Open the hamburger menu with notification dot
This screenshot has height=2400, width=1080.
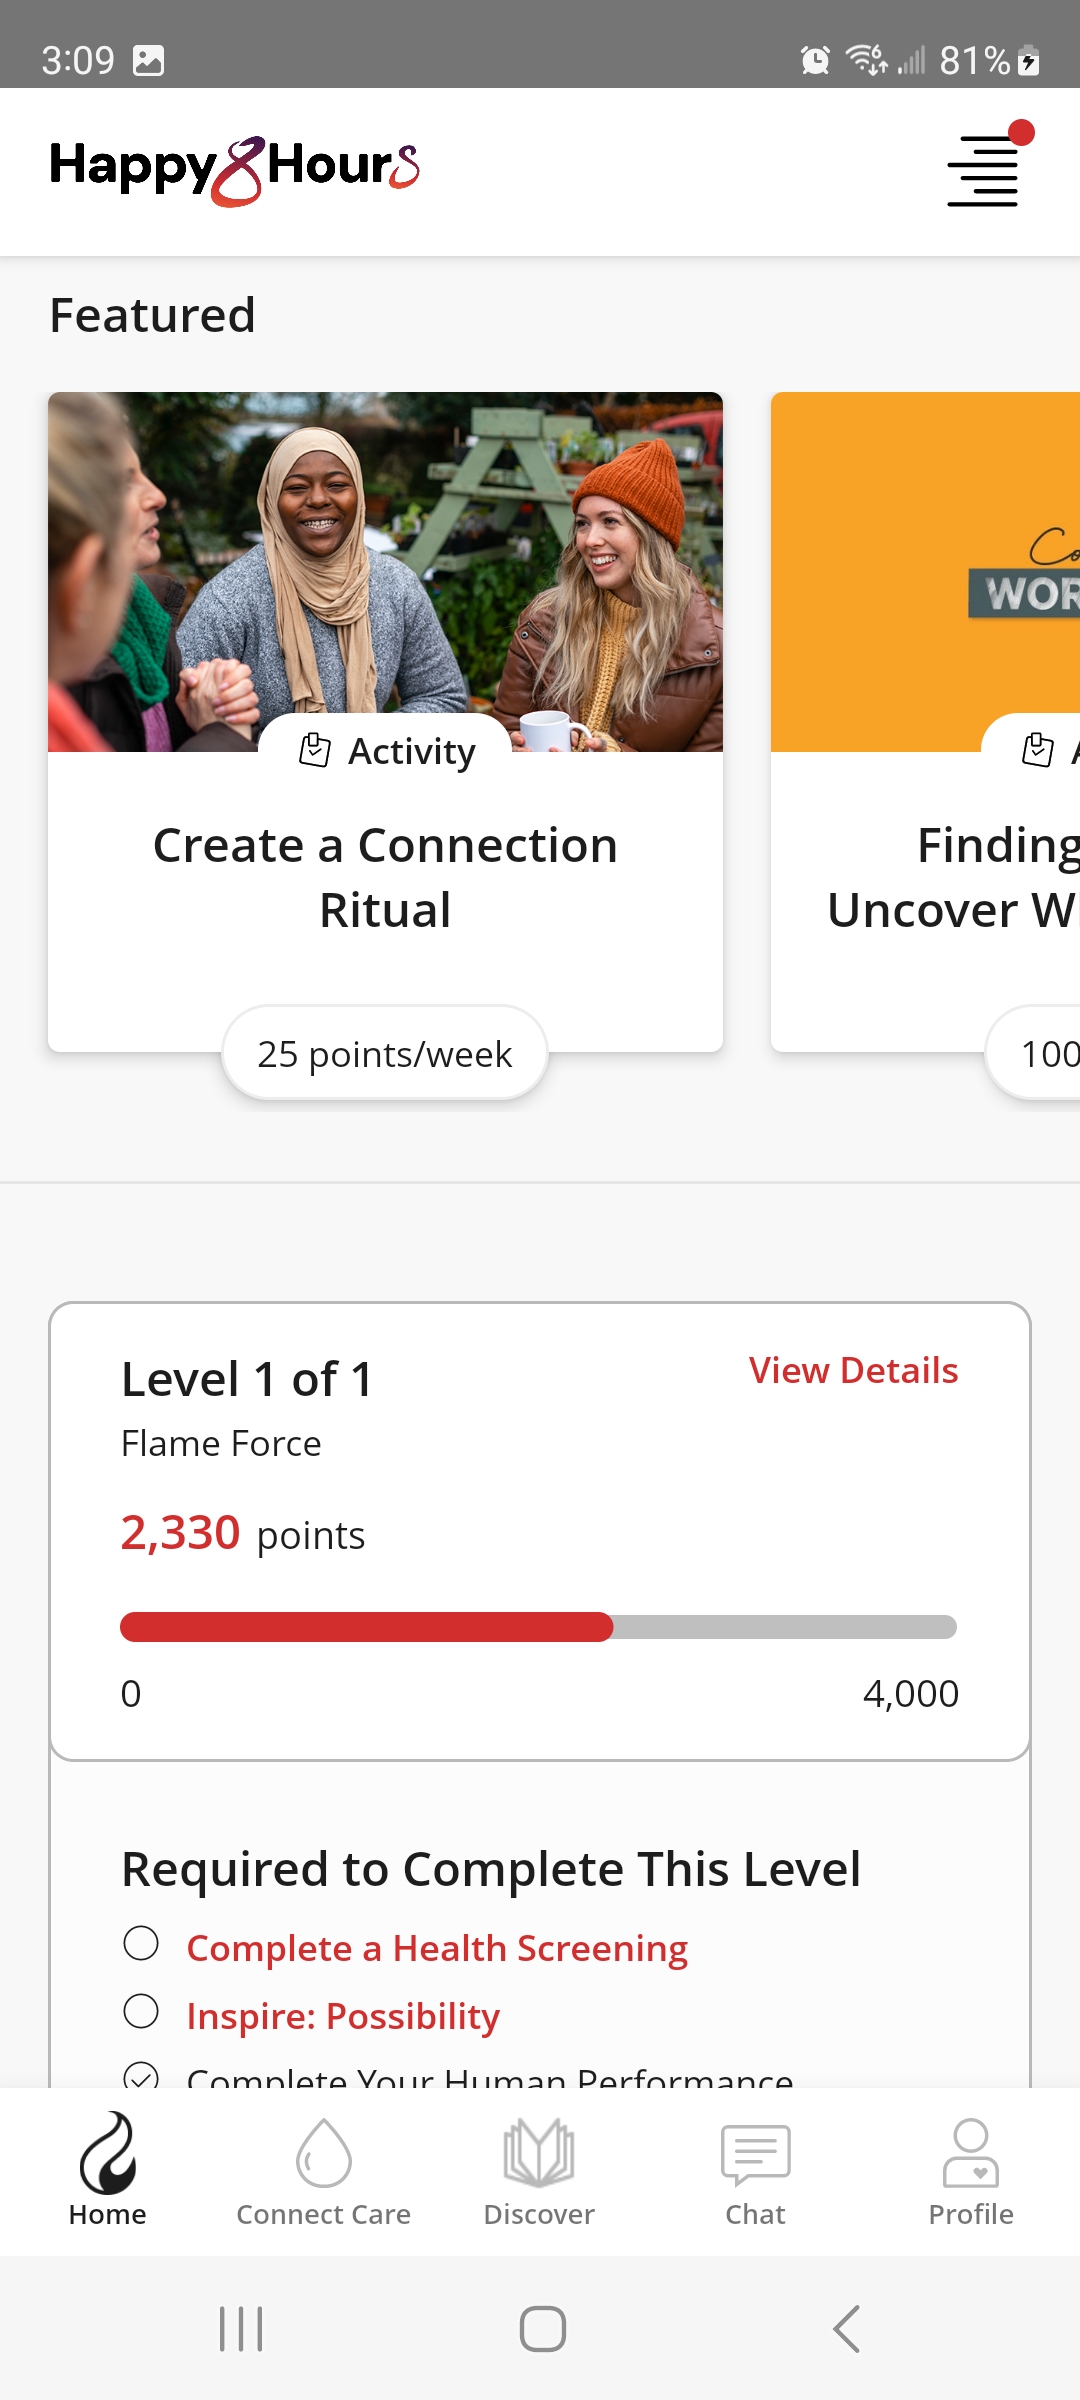point(984,168)
